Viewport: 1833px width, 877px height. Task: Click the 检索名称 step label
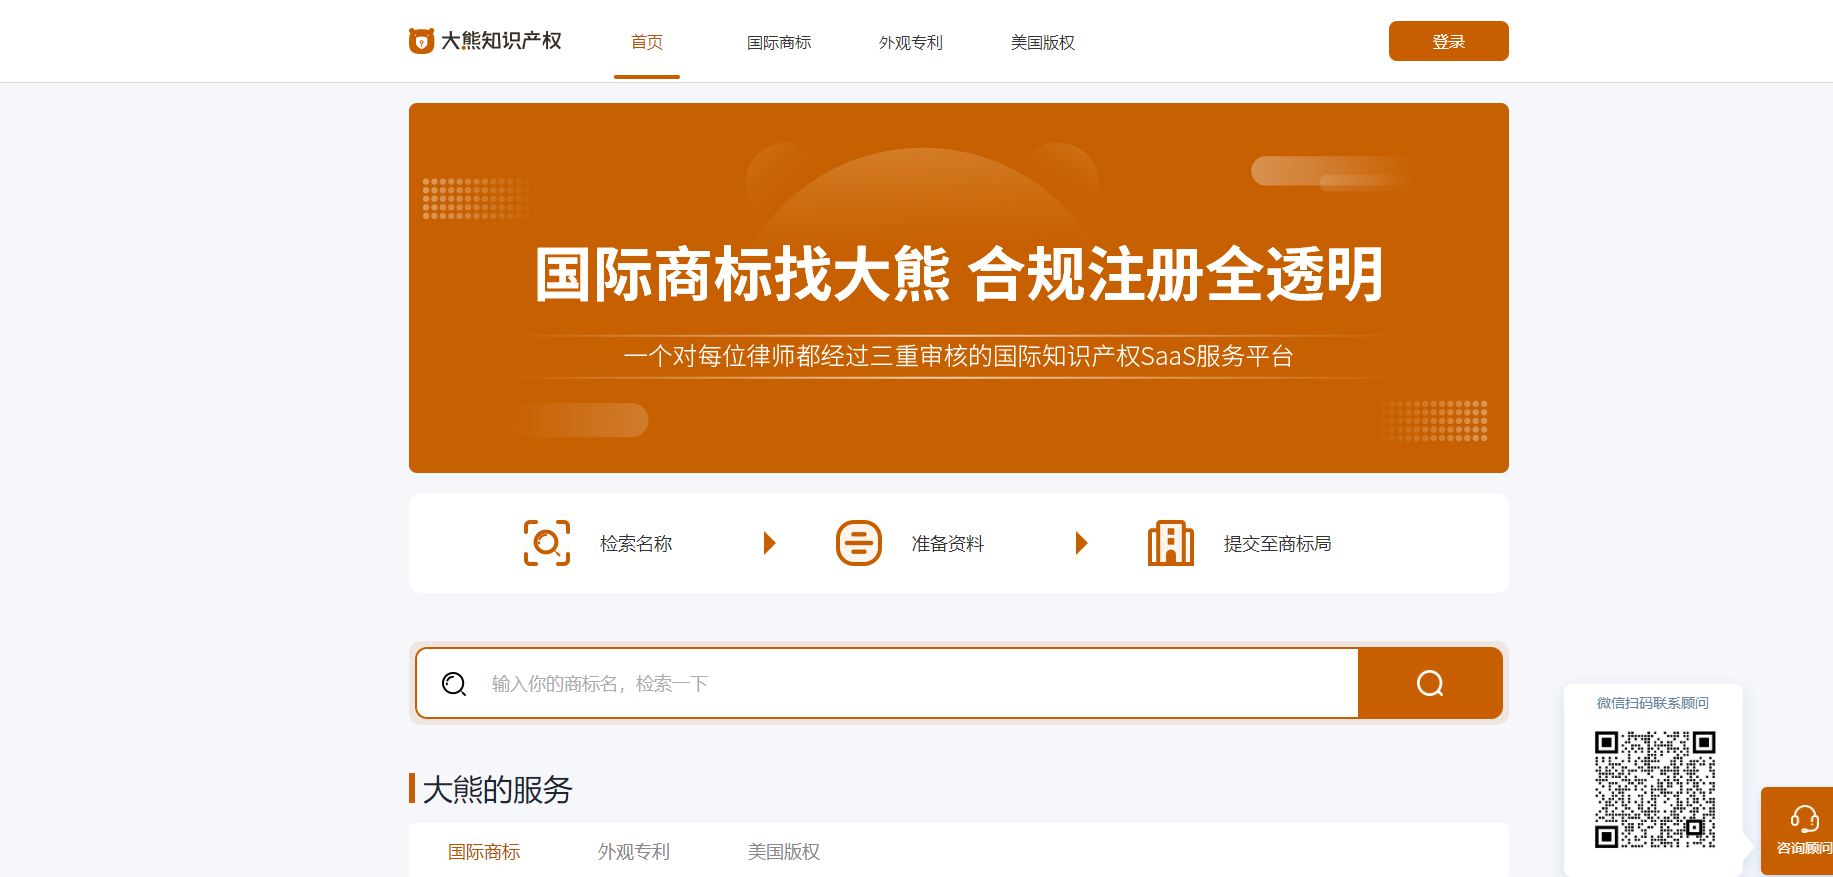636,544
